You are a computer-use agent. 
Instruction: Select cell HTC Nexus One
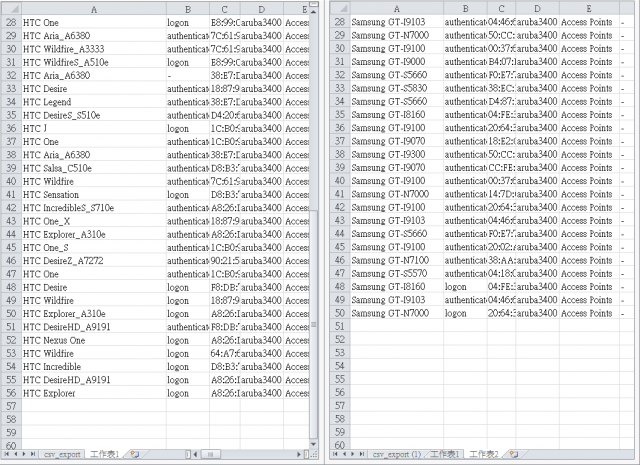coord(94,340)
